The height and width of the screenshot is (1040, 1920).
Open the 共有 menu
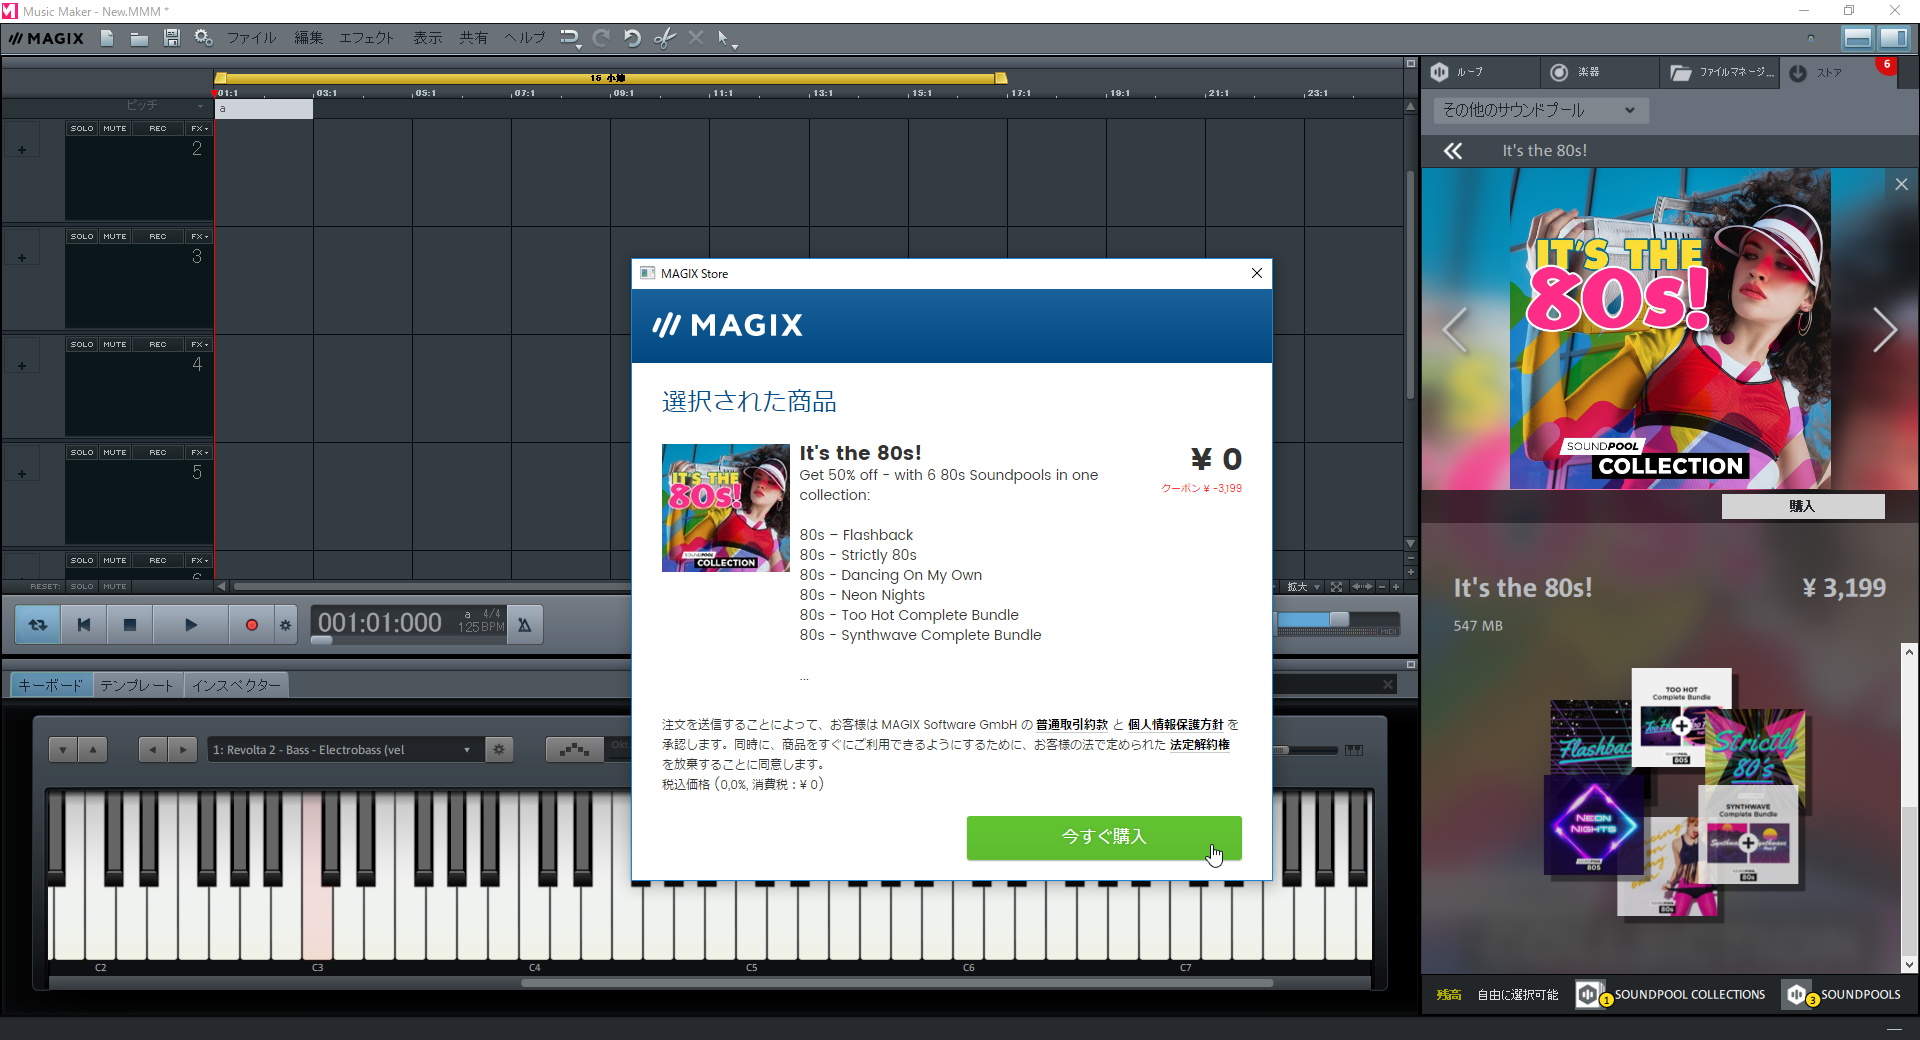coord(474,38)
